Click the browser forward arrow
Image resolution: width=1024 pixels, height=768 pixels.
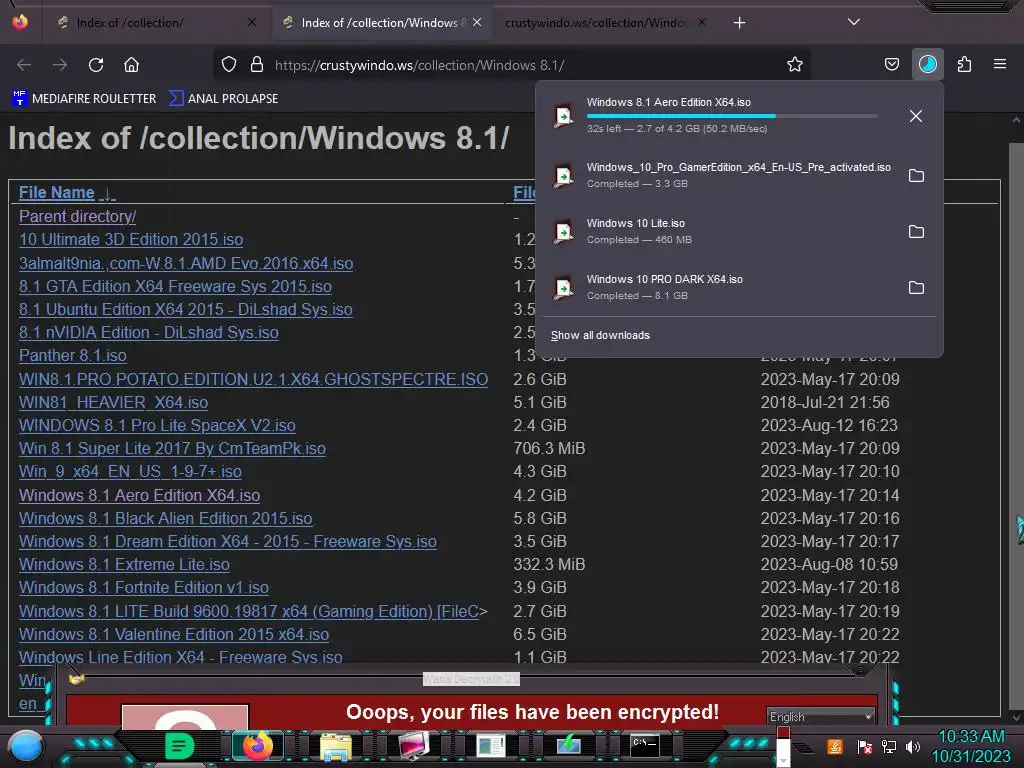[60, 65]
